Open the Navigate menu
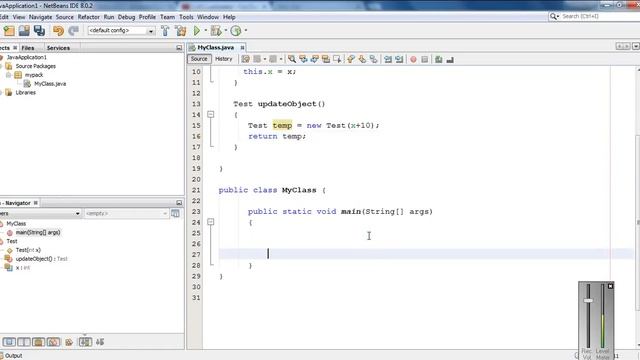The width and height of the screenshot is (640, 360). tap(40, 17)
